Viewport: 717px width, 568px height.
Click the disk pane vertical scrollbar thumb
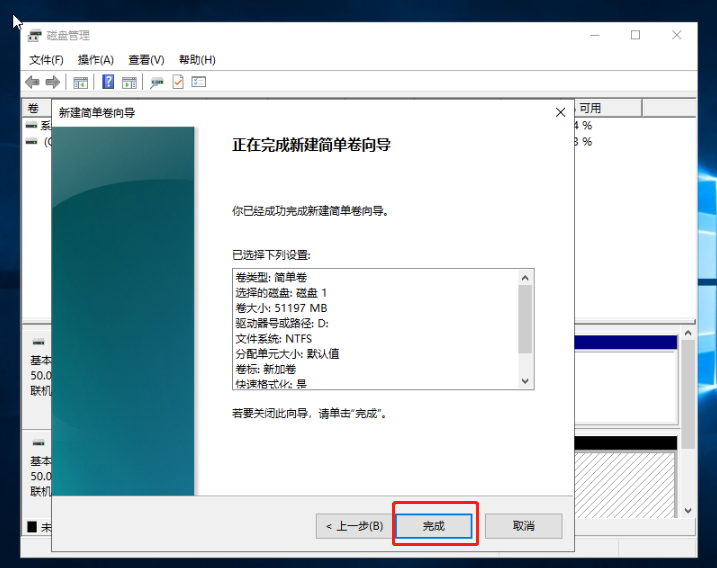click(688, 394)
